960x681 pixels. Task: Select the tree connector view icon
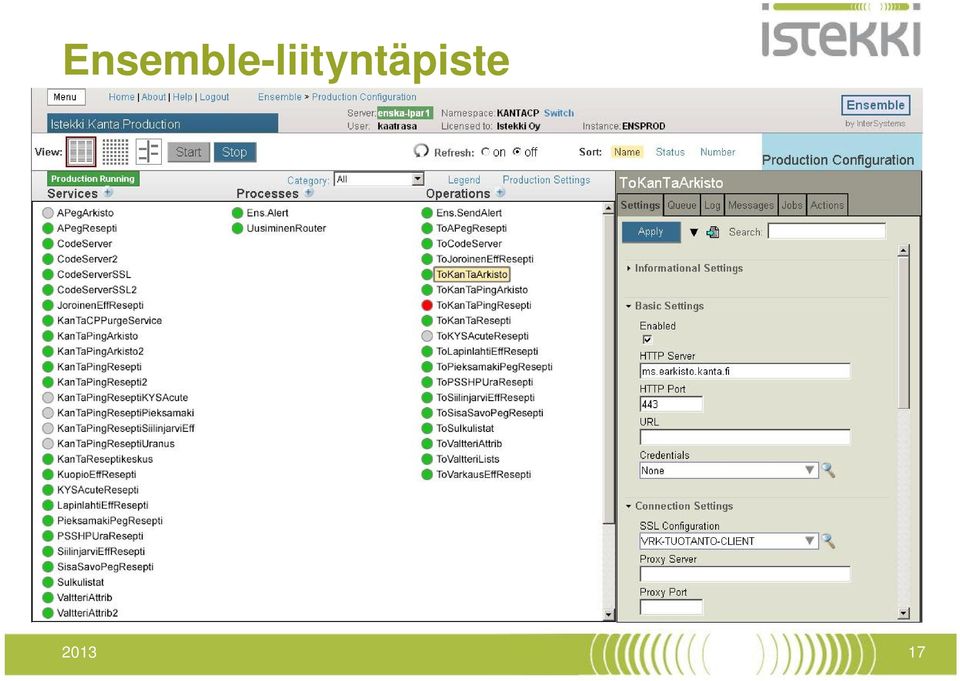[148, 151]
